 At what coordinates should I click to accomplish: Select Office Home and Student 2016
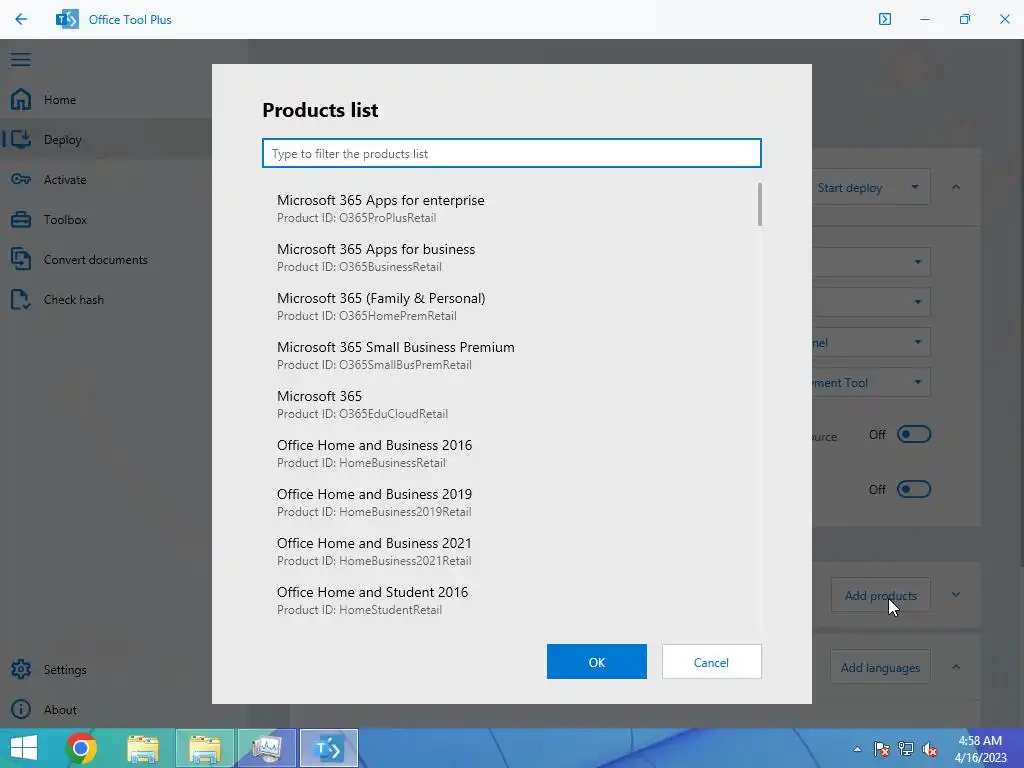[511, 600]
